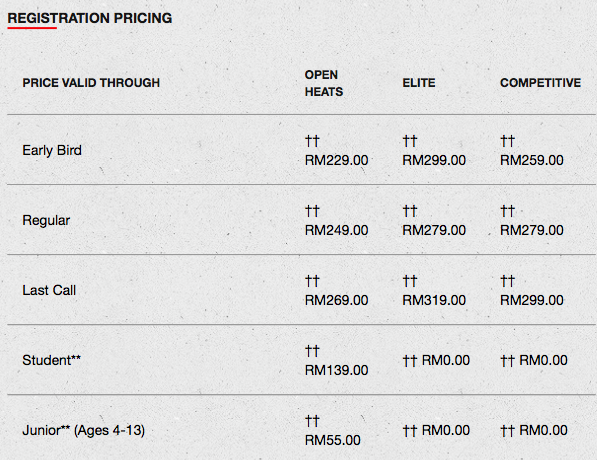Click Early Bird Competitive price RM259.00
Screen dimensions: 597x460
click(x=532, y=160)
